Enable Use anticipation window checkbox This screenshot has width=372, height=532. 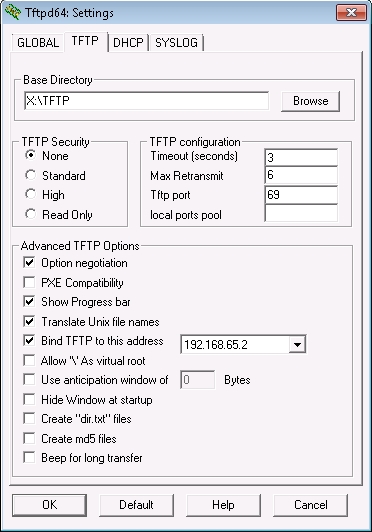pos(29,380)
